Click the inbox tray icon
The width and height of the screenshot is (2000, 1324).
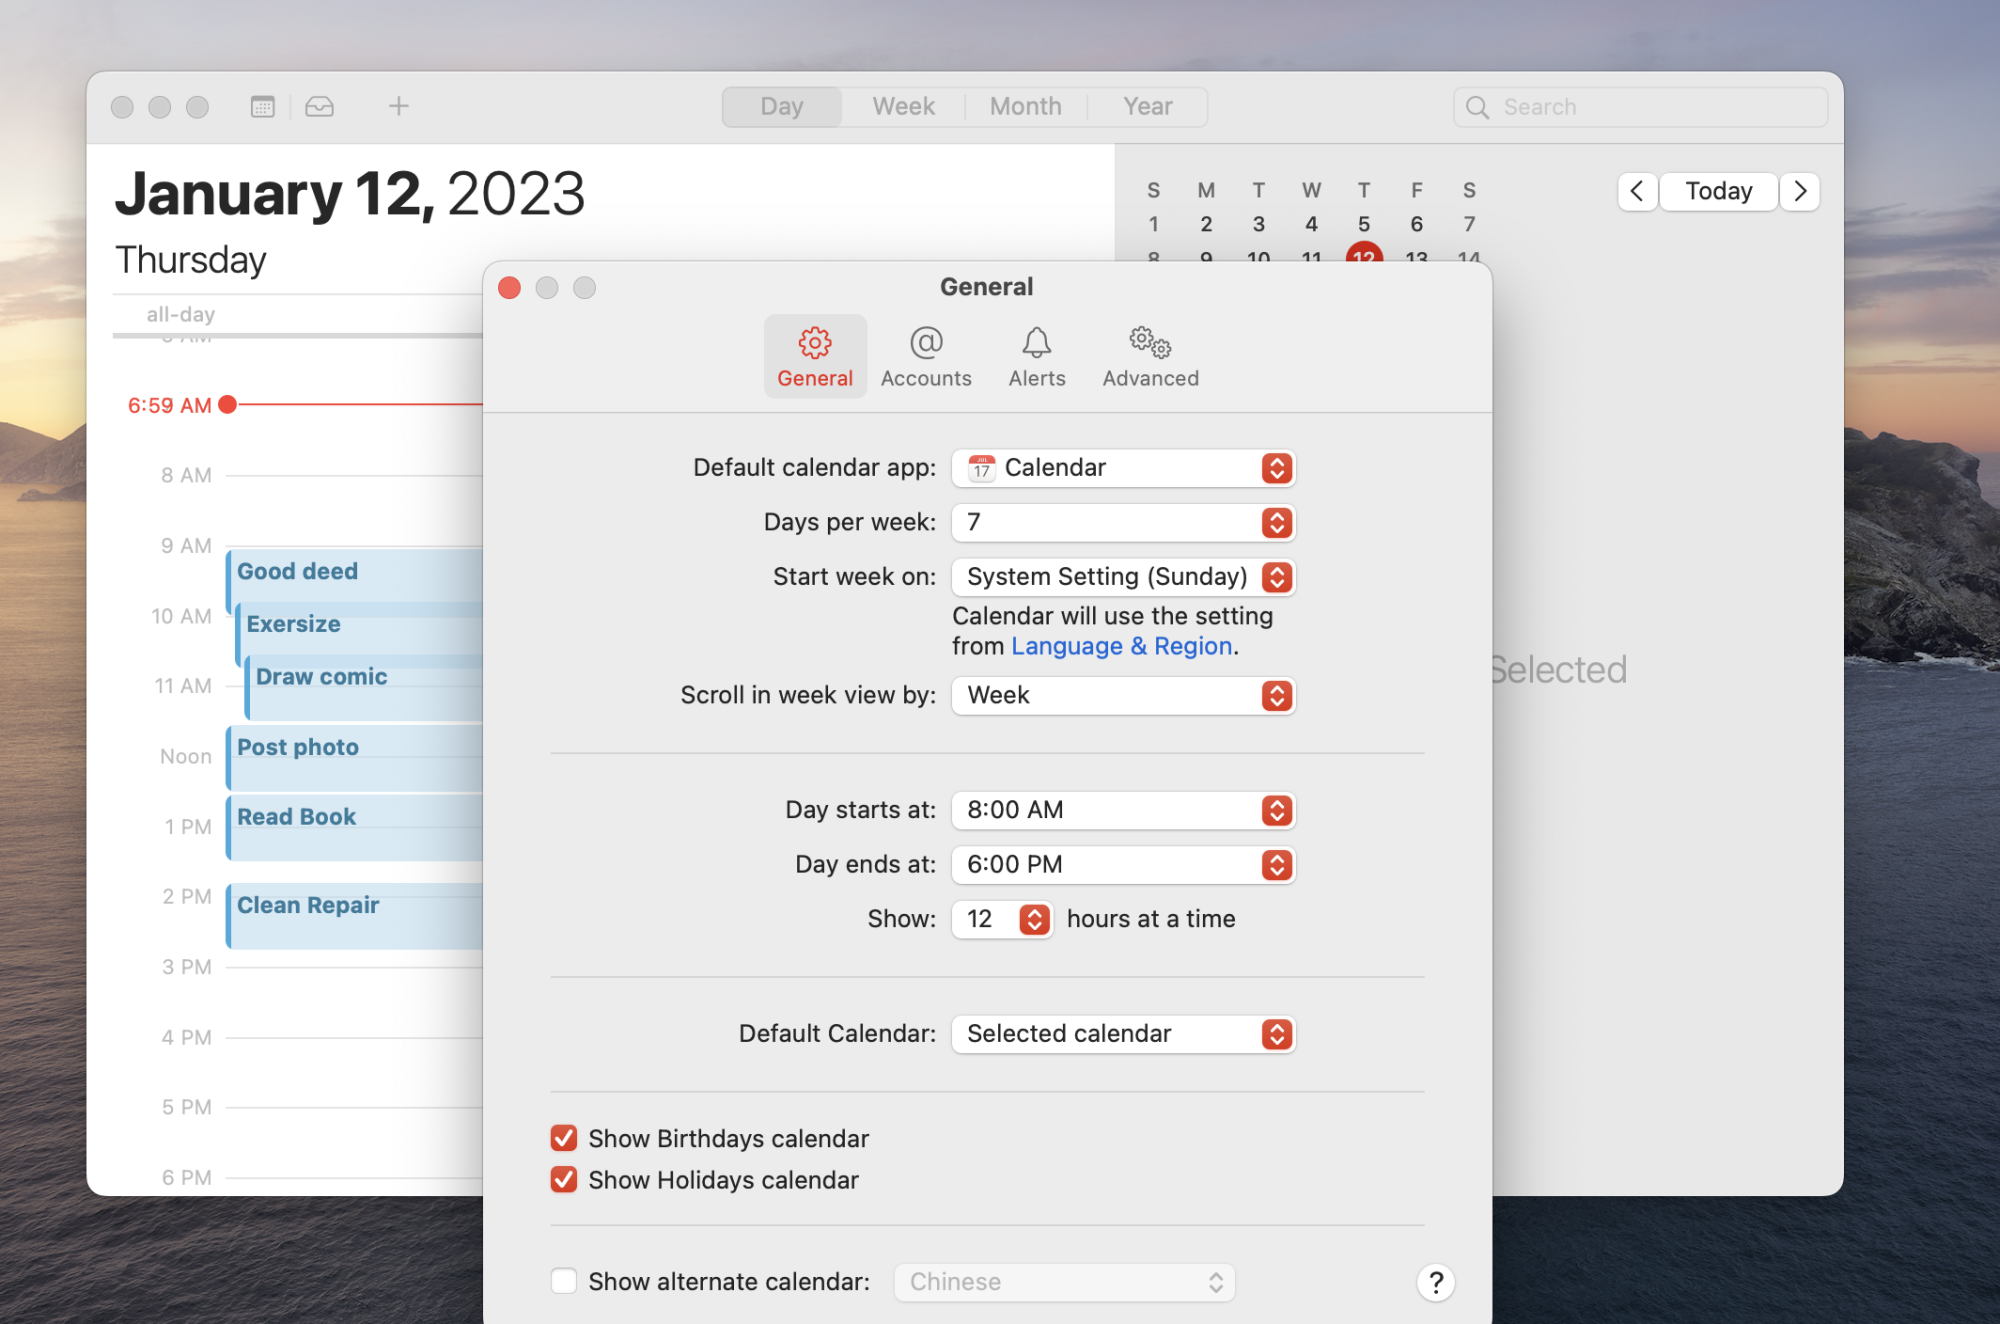(319, 106)
